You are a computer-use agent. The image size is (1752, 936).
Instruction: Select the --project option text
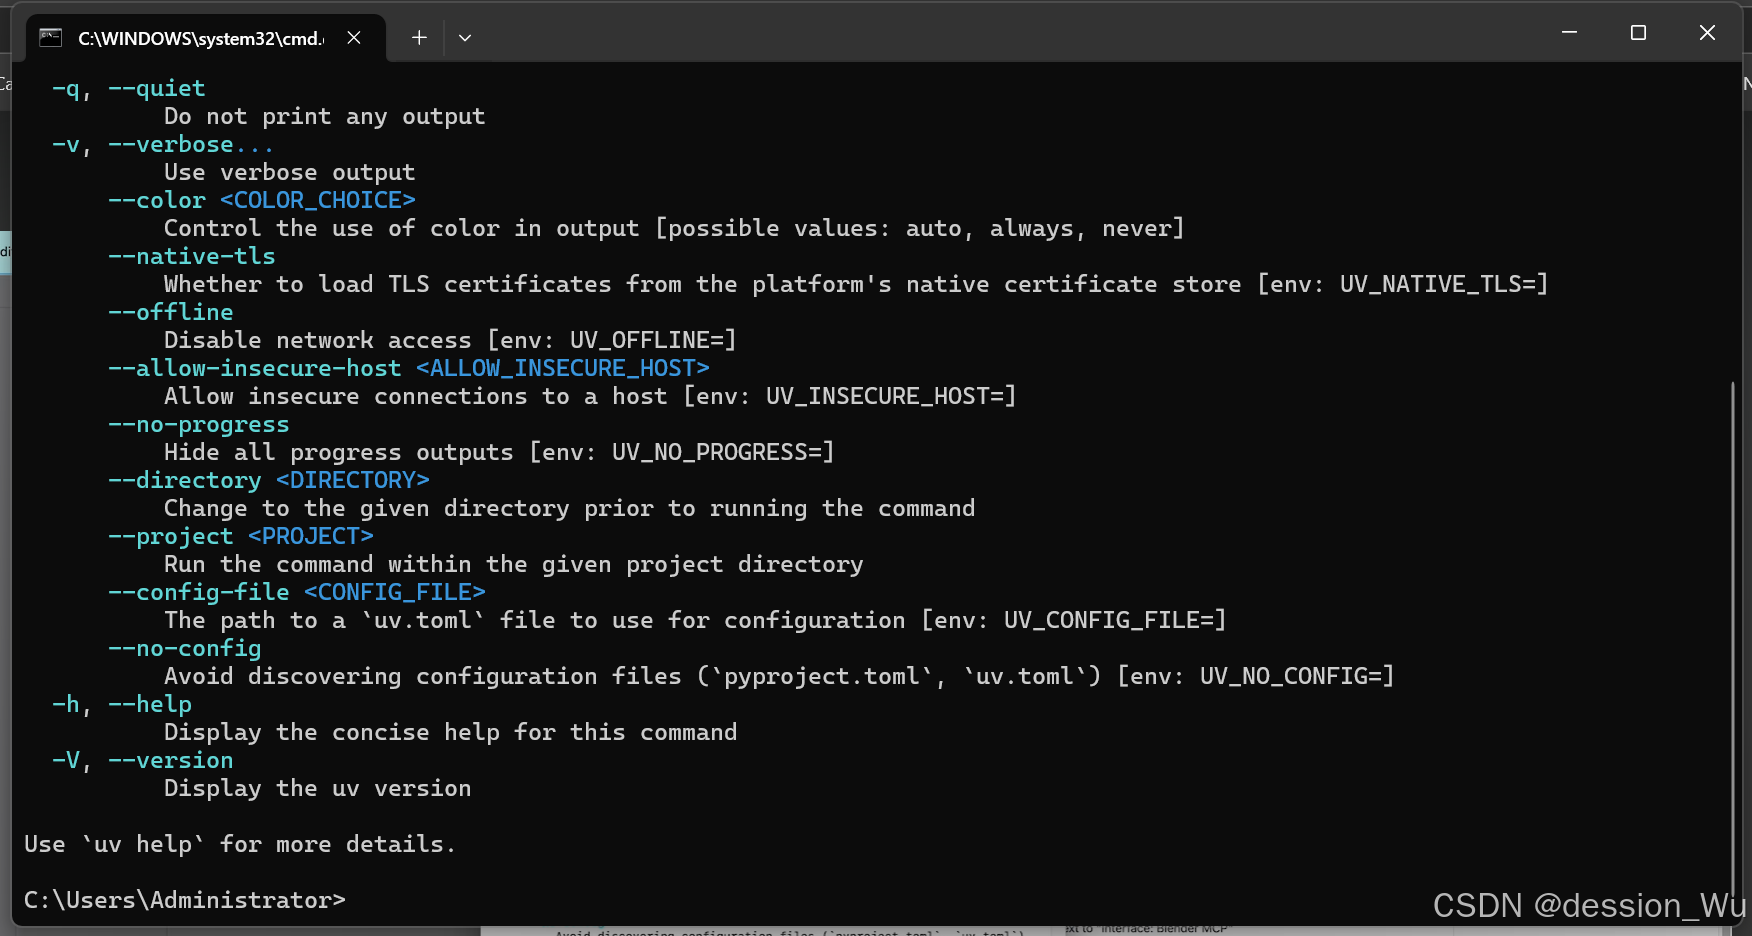pos(171,536)
